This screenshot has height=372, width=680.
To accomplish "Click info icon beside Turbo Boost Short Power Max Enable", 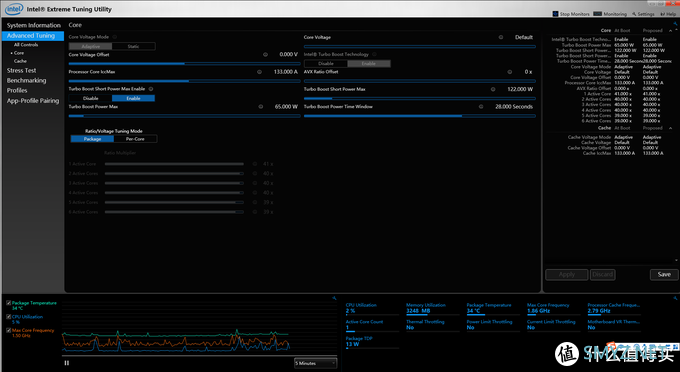I will click(151, 89).
